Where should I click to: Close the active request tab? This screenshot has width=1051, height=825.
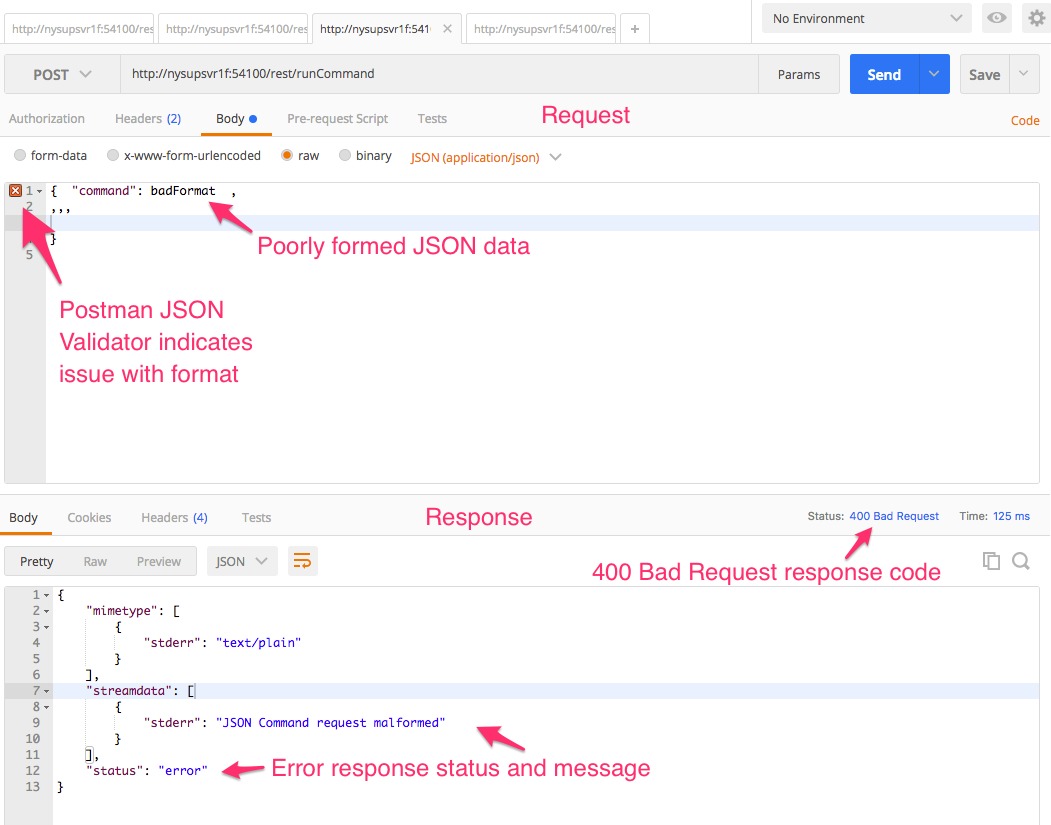click(447, 29)
